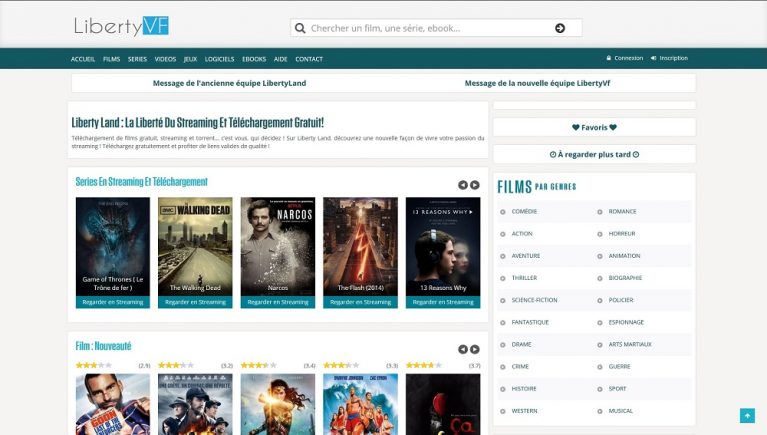767x435 pixels.
Task: Click star rating showing 3.7 score
Action: tap(424, 366)
